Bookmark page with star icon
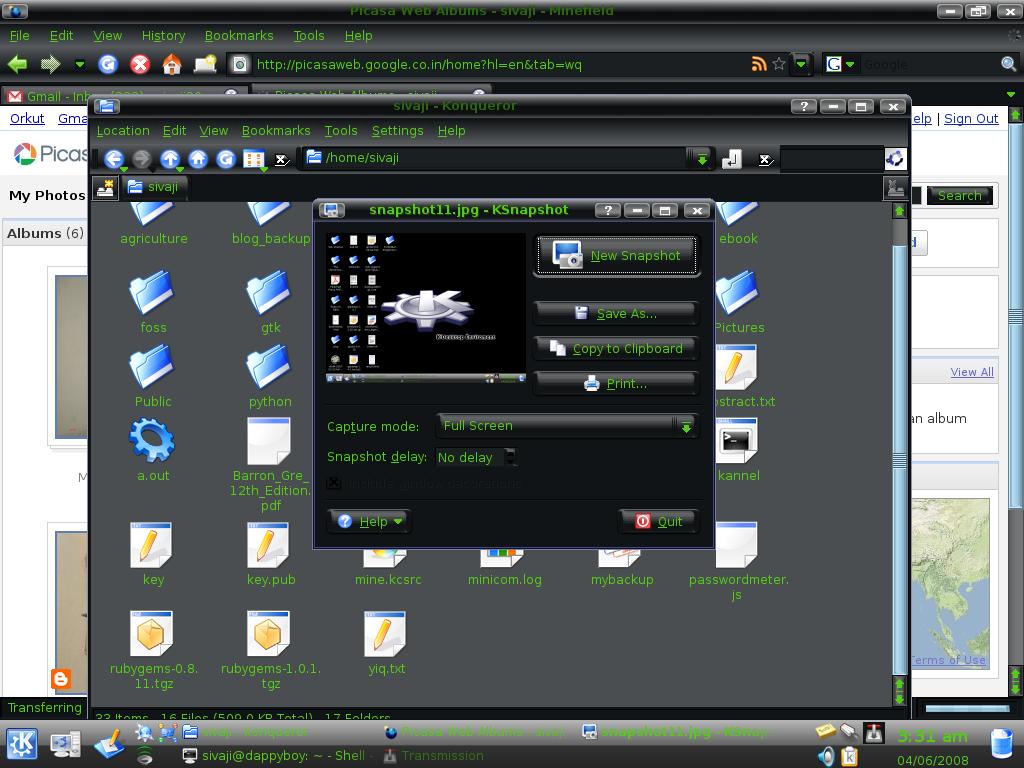 tap(778, 64)
